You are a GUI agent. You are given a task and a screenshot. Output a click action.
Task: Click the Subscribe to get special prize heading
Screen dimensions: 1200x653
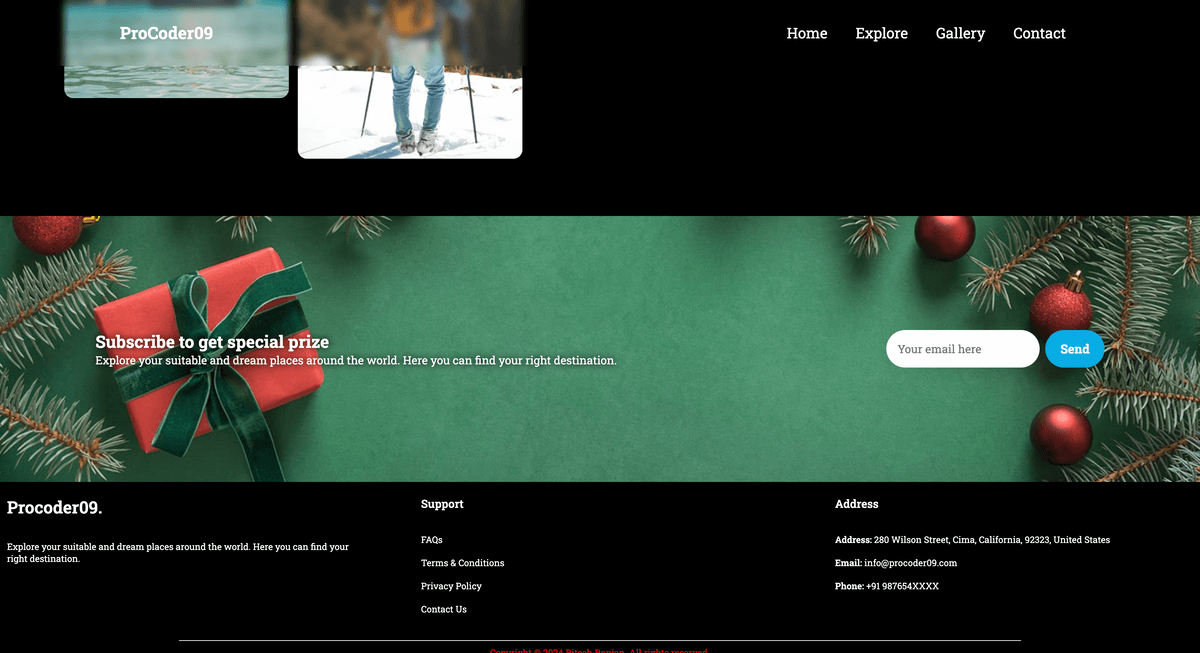click(x=212, y=342)
